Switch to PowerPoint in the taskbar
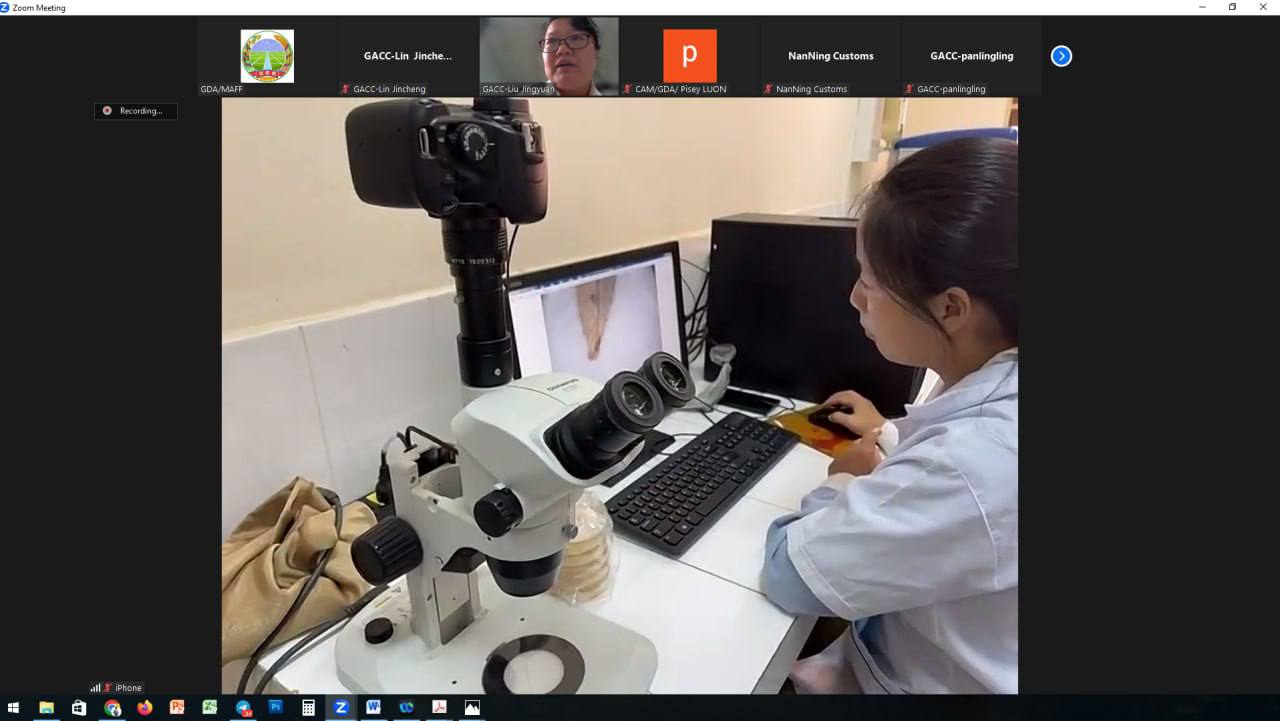The width and height of the screenshot is (1280, 721). click(x=177, y=708)
